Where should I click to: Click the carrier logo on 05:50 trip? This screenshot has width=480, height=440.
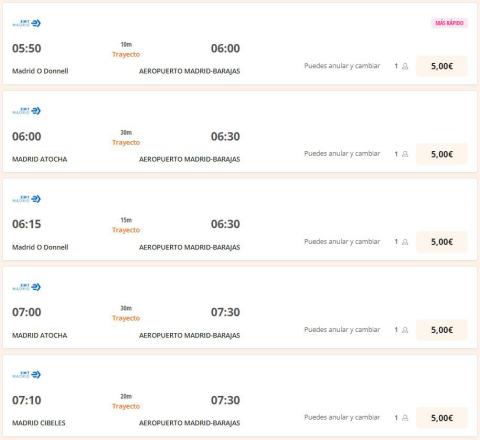click(26, 23)
